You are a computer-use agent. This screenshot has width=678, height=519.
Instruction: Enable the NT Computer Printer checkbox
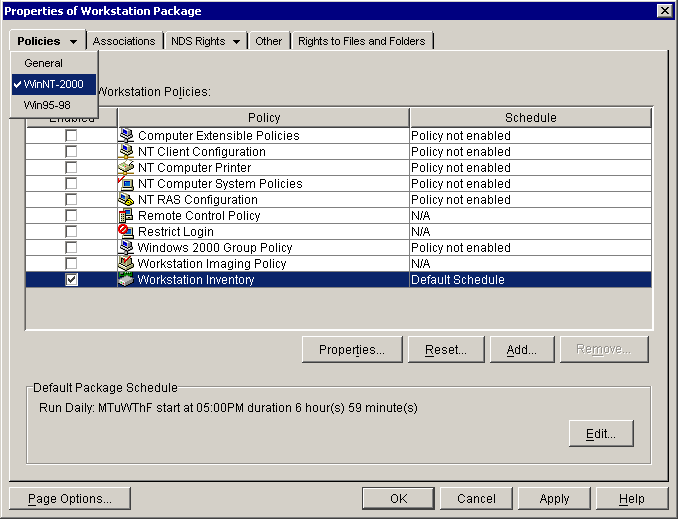click(x=71, y=167)
